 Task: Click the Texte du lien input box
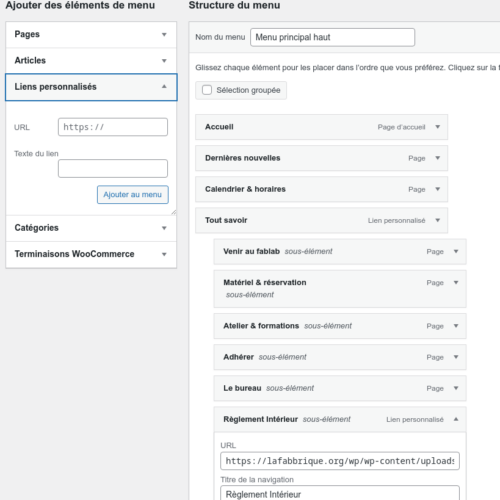113,168
